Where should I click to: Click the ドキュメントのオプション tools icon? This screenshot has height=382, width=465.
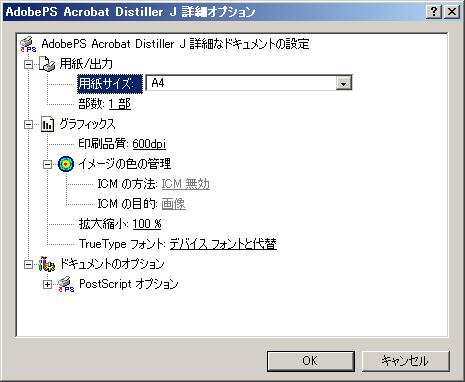tap(47, 265)
